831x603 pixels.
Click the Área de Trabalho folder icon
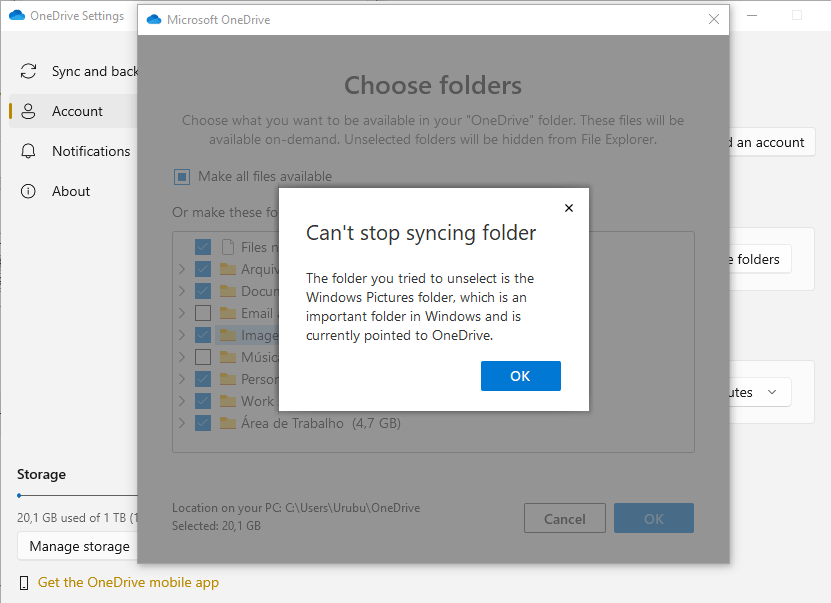(x=228, y=423)
